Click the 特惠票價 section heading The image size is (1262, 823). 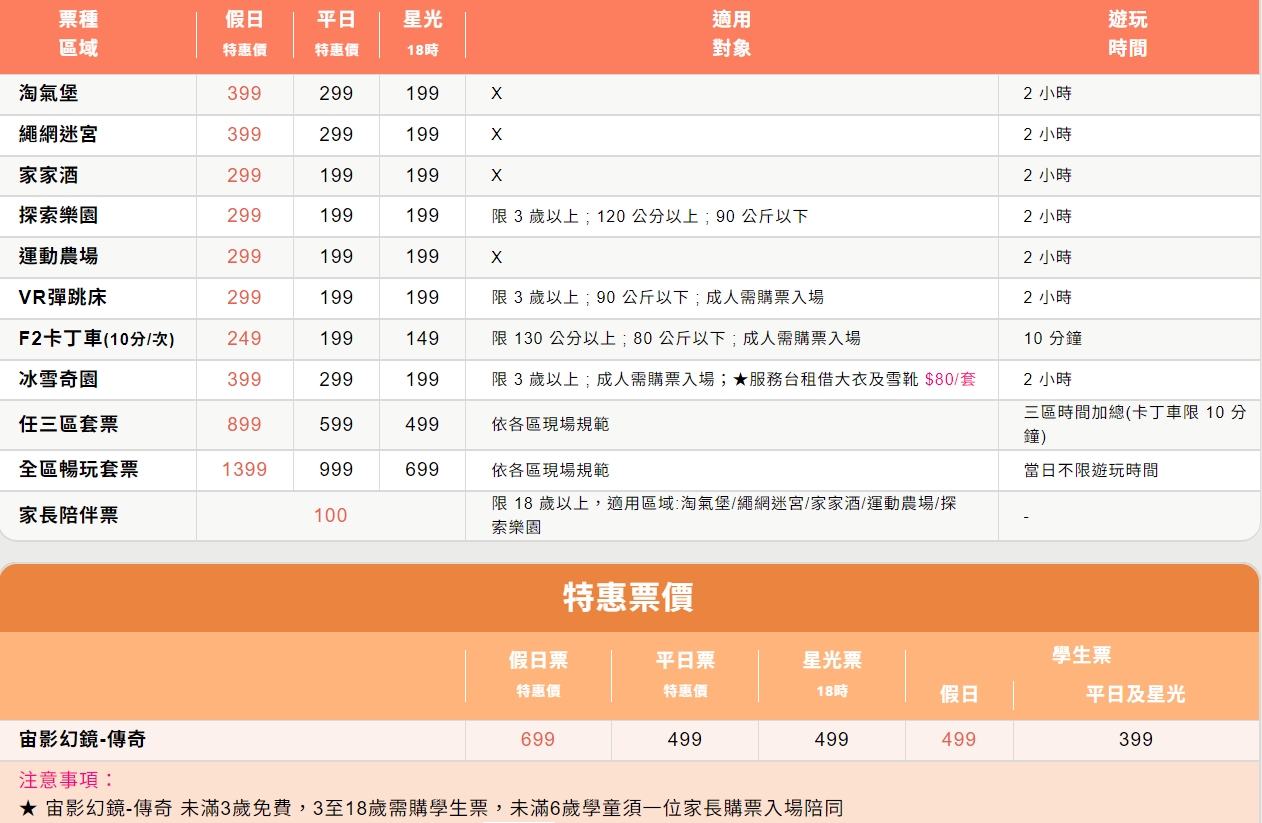click(628, 598)
